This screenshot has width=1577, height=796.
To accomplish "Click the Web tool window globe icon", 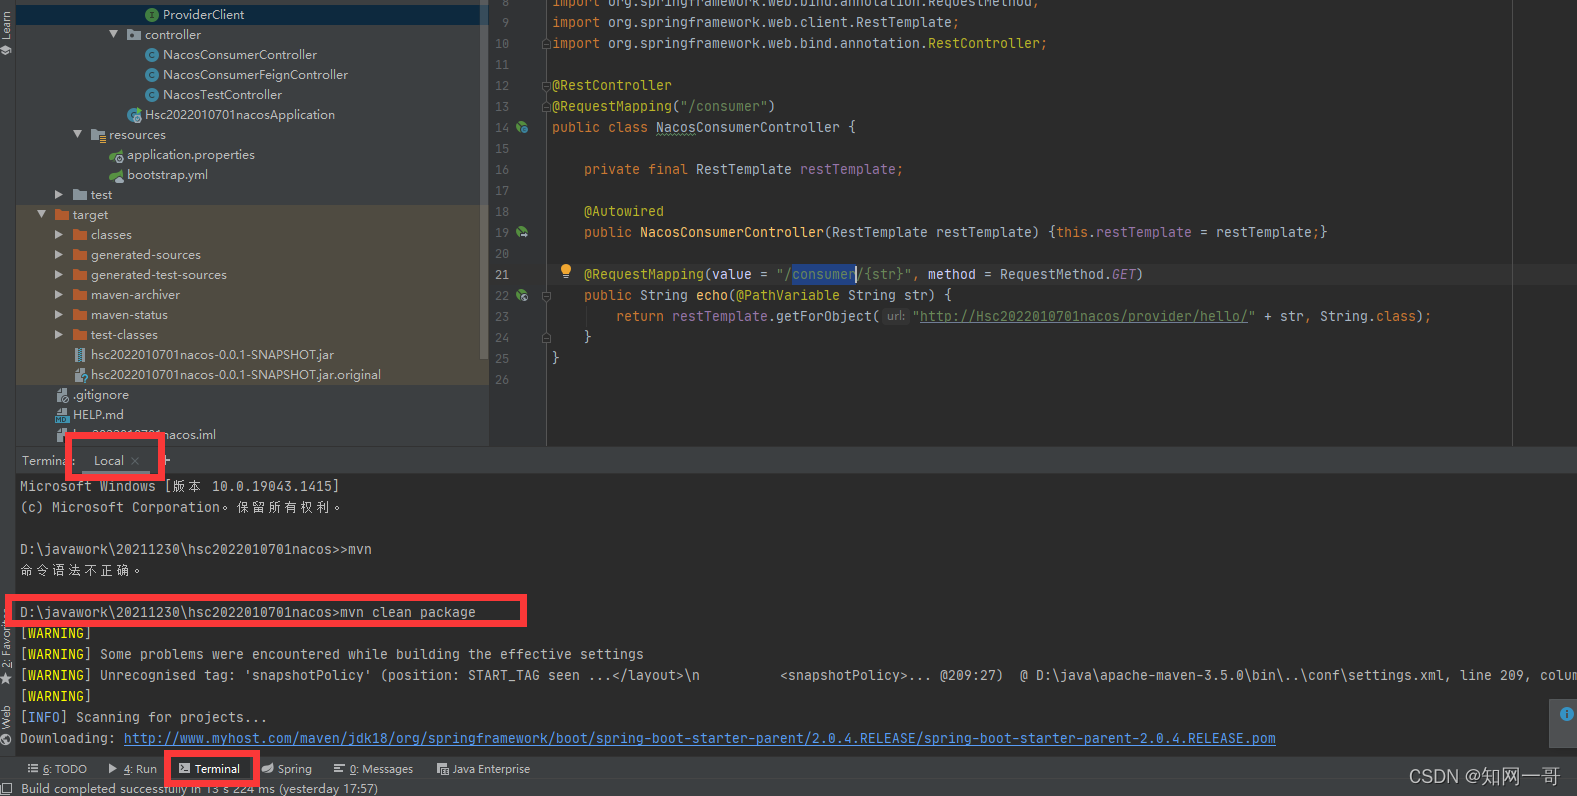I will 6,739.
